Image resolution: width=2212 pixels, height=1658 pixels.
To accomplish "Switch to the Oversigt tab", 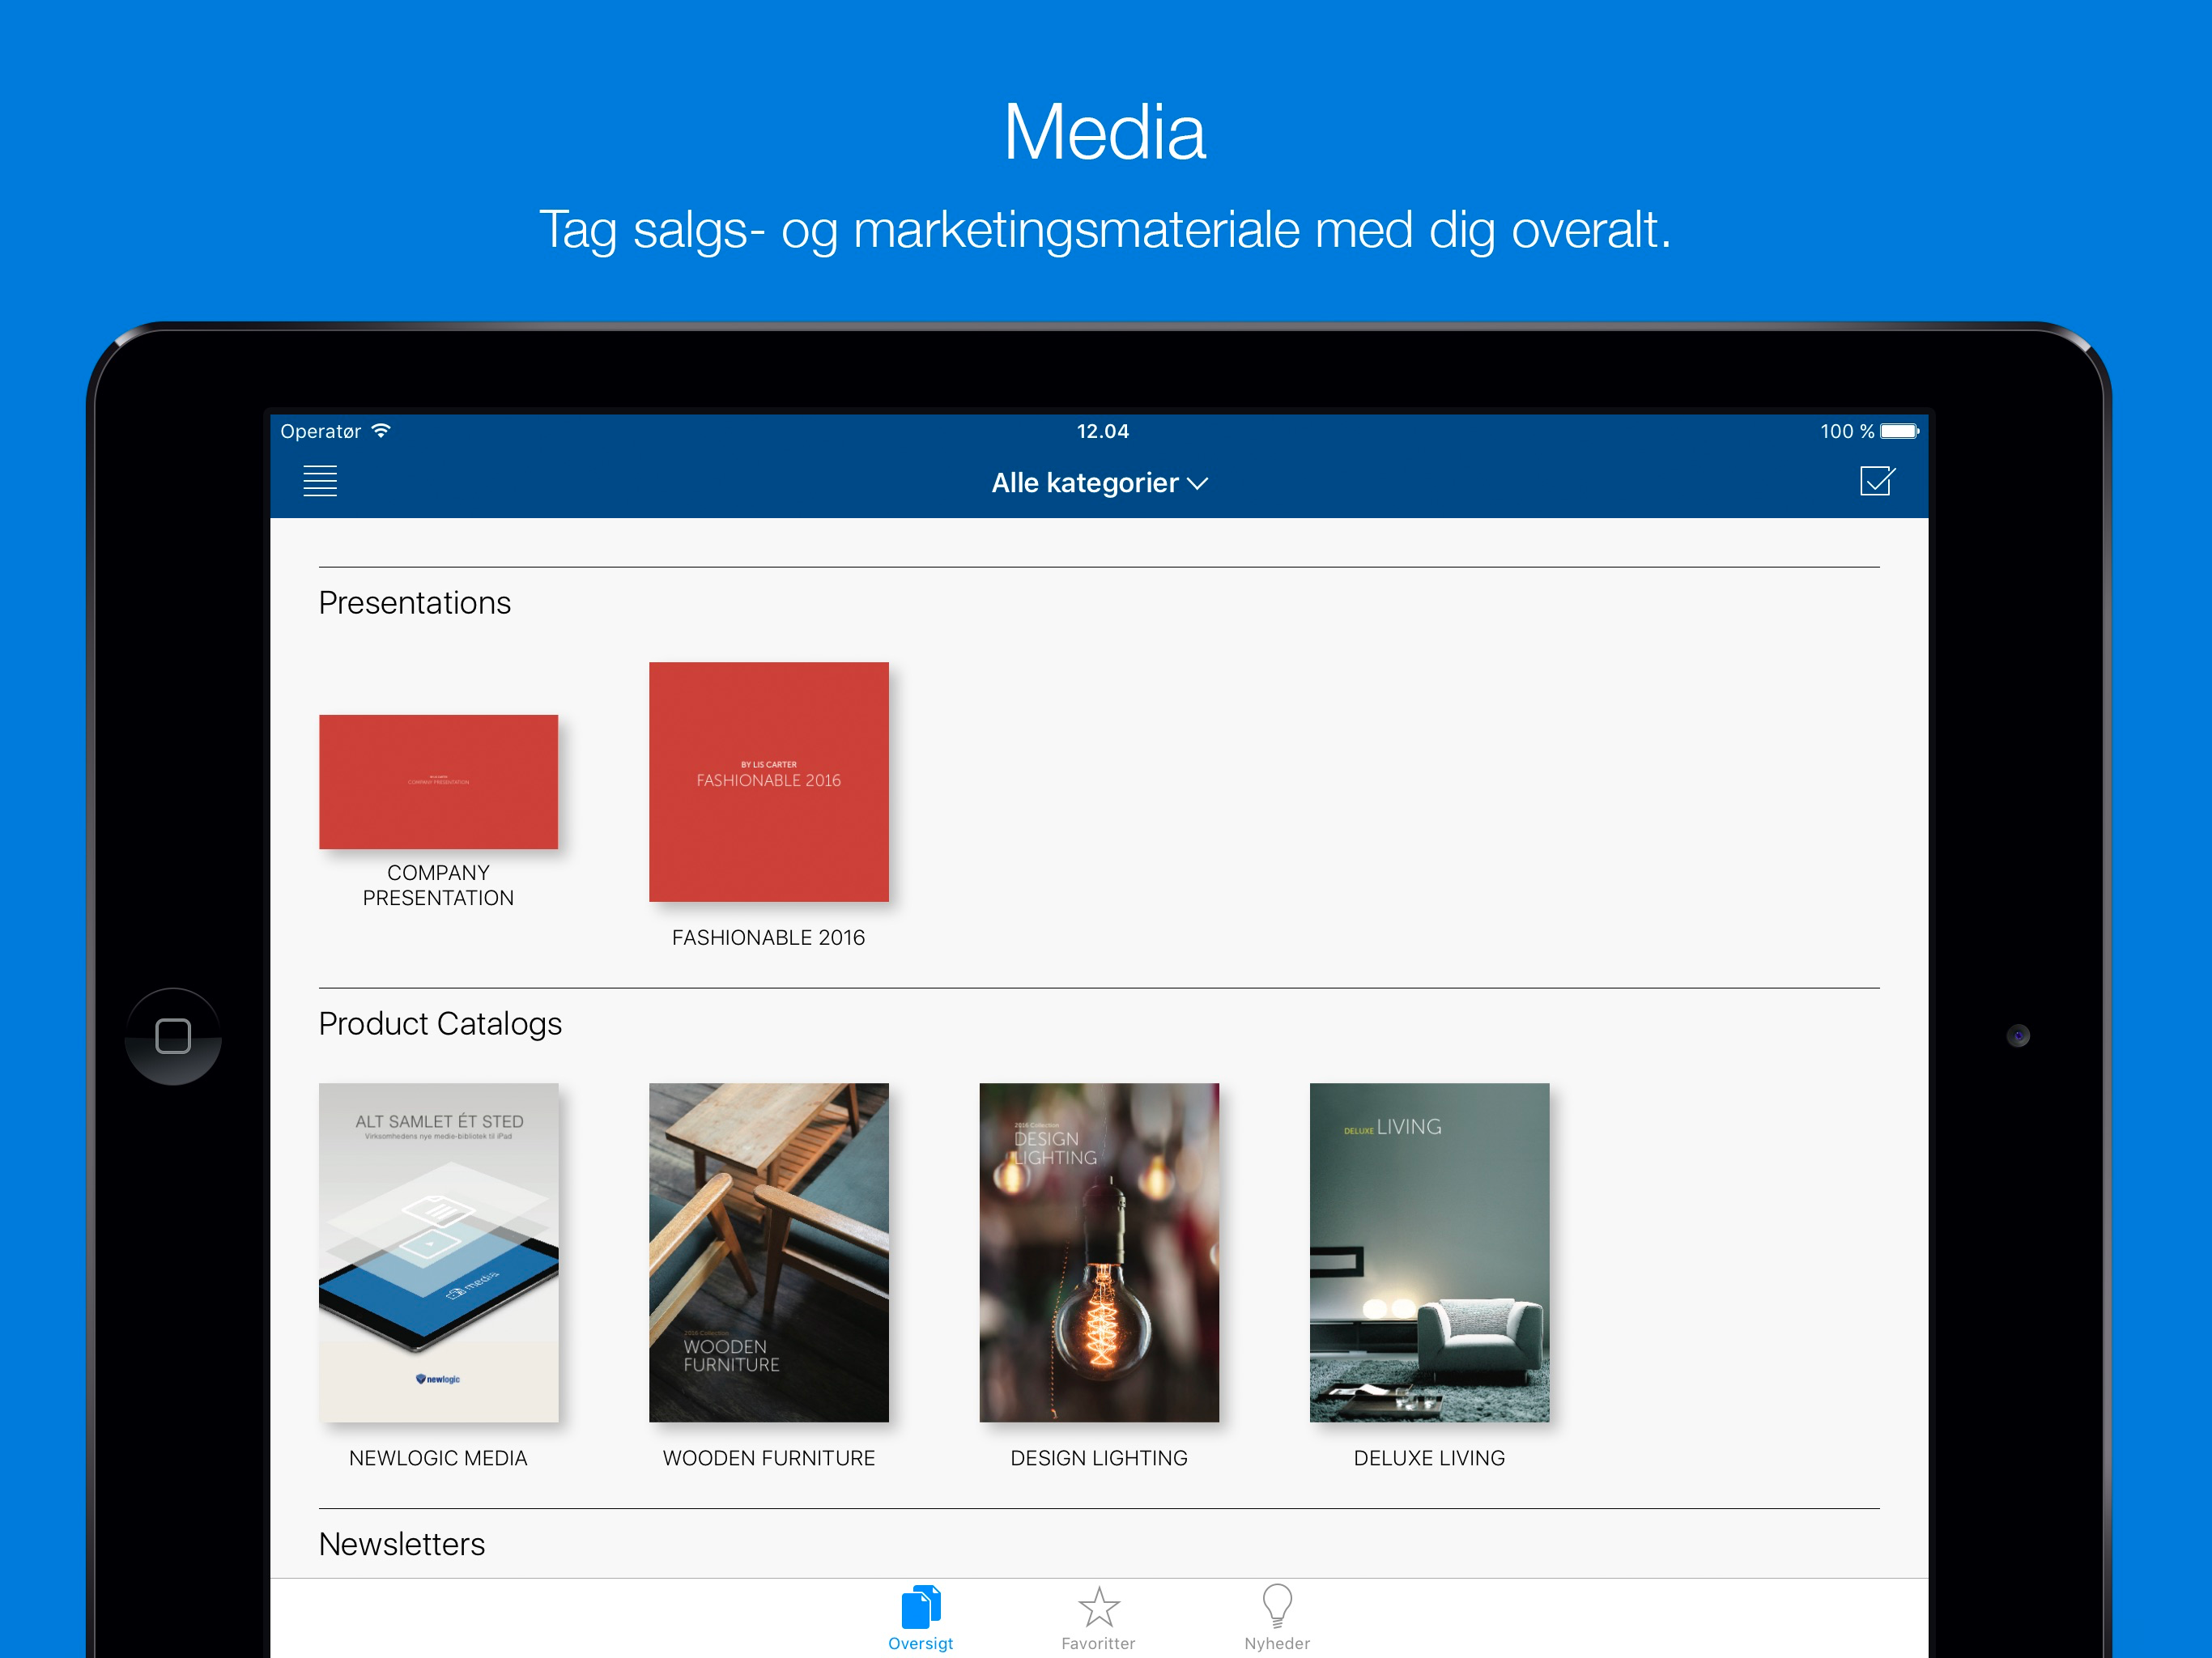I will tap(920, 1618).
